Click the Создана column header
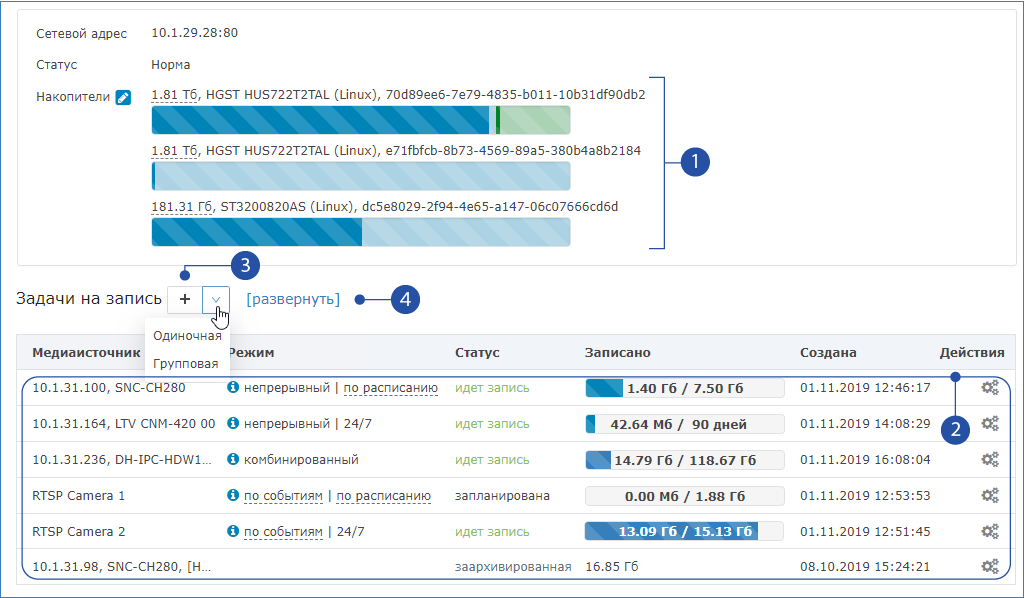 coord(828,353)
